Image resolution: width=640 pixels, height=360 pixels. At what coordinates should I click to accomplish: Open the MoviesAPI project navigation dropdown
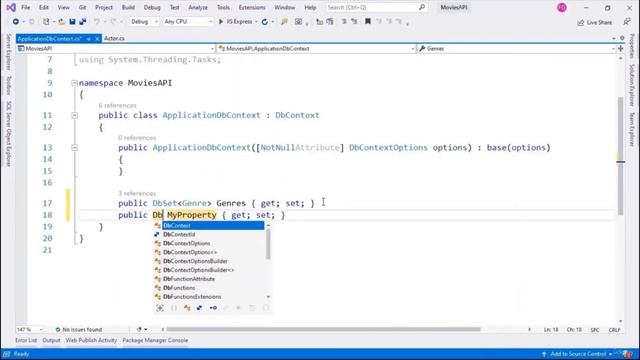click(116, 49)
